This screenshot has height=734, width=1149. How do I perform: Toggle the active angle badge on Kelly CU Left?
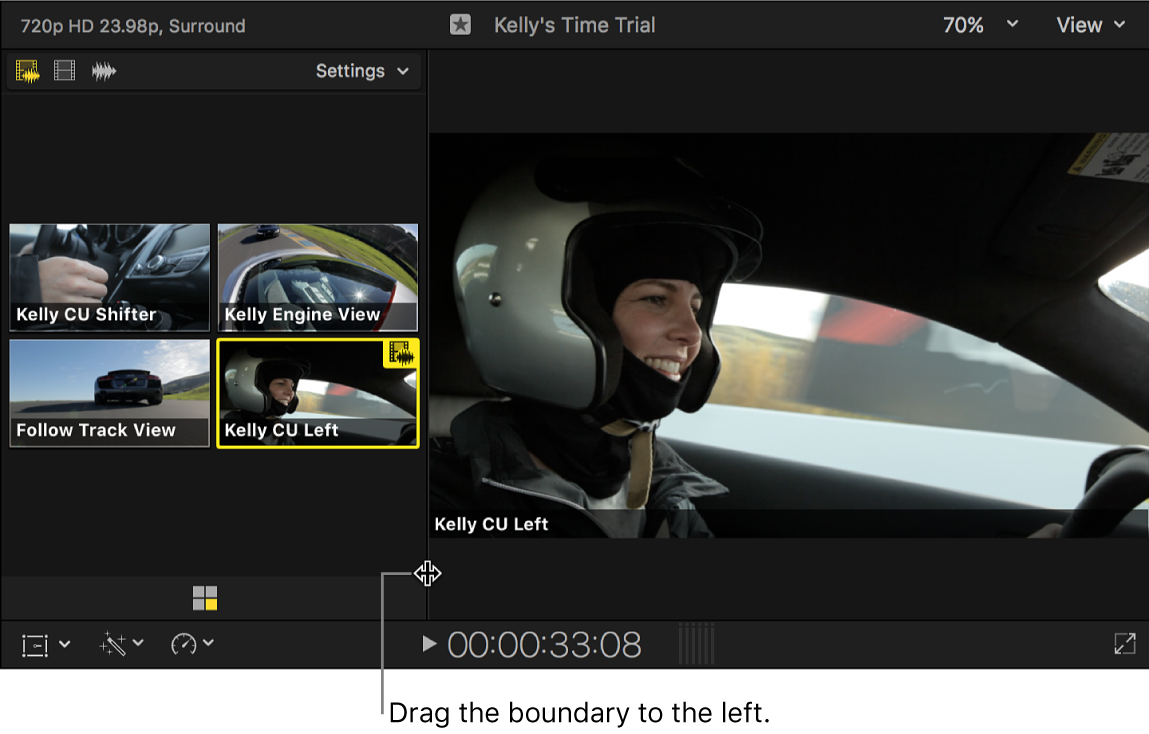(x=400, y=354)
